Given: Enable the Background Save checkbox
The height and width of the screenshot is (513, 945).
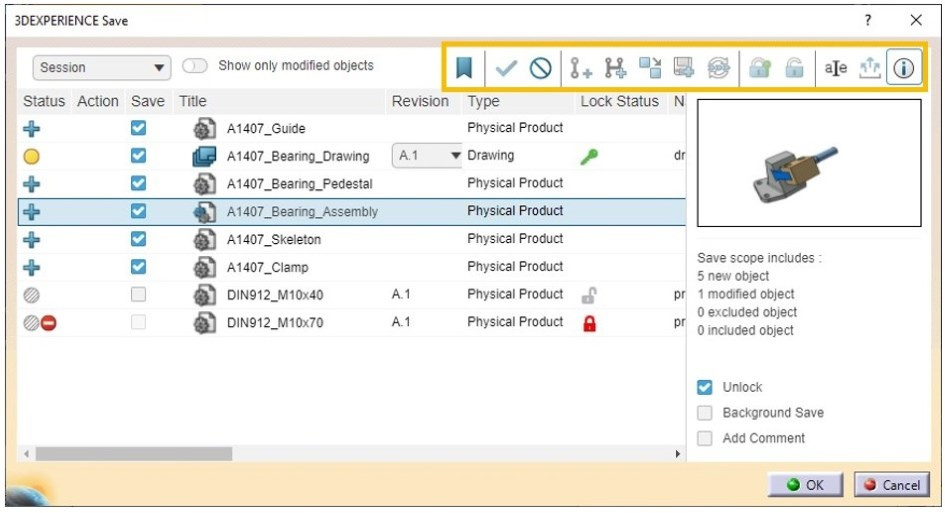Looking at the screenshot, I should pyautogui.click(x=705, y=413).
